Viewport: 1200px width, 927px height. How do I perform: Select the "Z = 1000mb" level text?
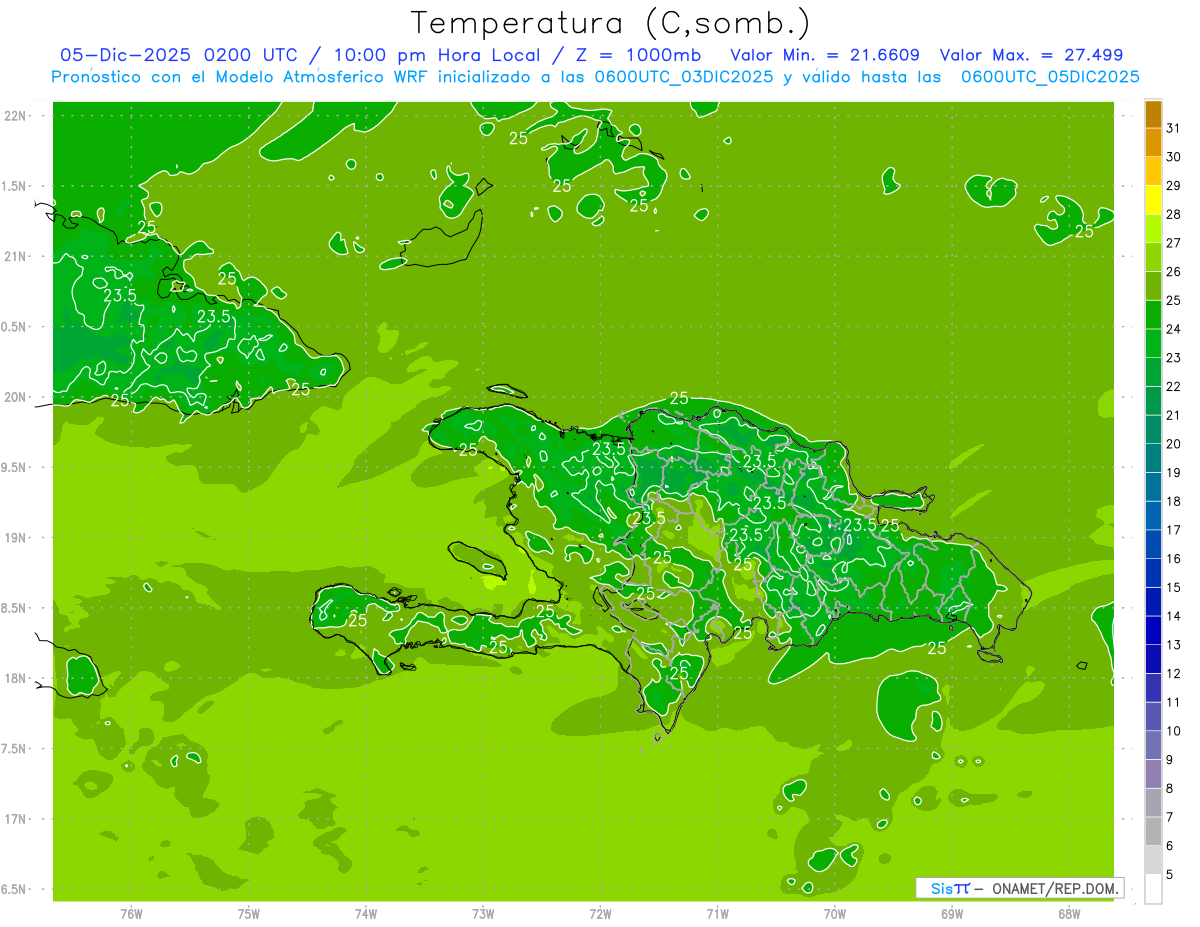click(637, 55)
